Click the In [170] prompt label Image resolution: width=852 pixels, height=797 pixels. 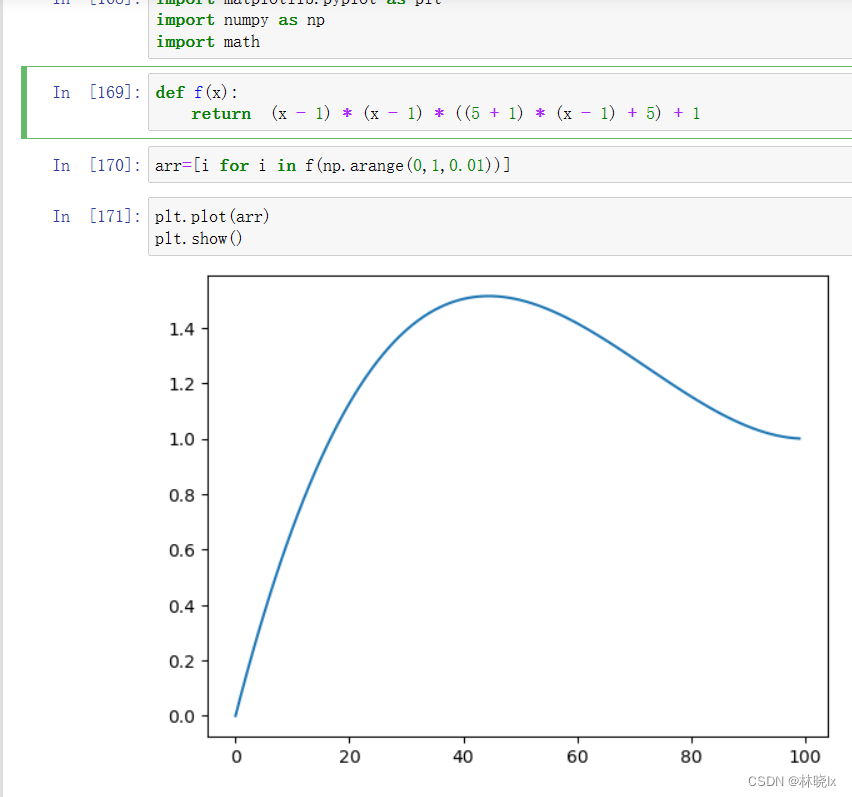pyautogui.click(x=97, y=165)
